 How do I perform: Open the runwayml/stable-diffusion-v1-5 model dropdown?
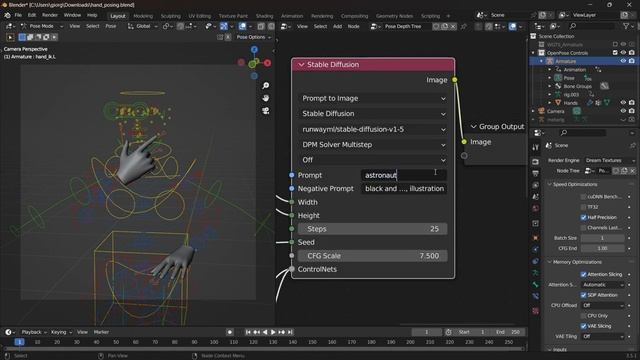[373, 129]
